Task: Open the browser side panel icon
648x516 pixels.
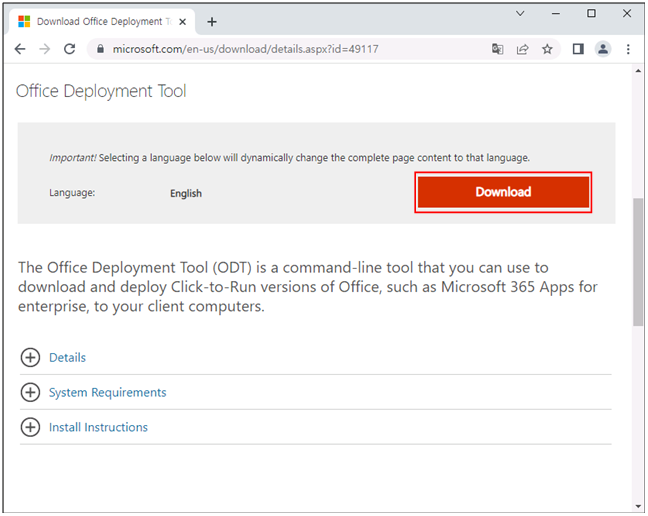Action: [x=578, y=49]
